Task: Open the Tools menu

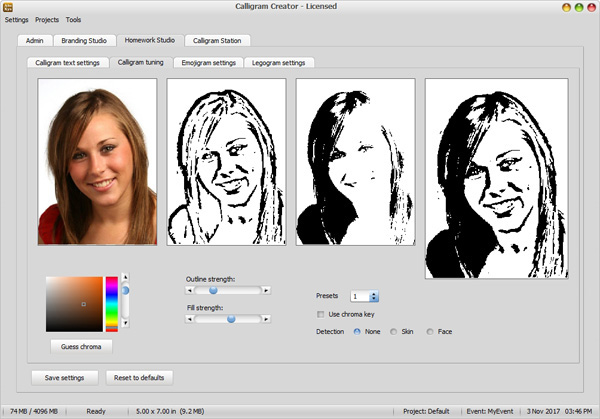Action: [x=73, y=20]
